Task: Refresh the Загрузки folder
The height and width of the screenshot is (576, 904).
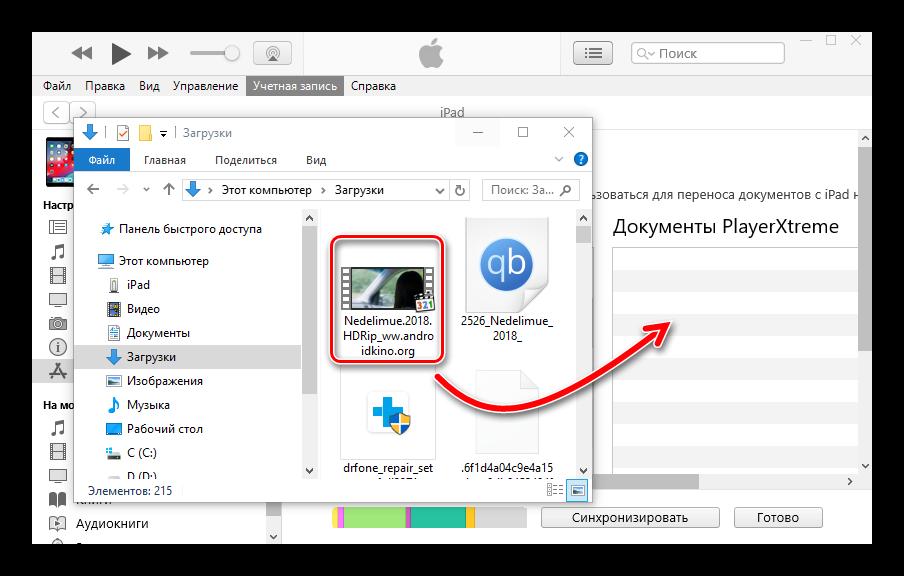Action: 459,190
